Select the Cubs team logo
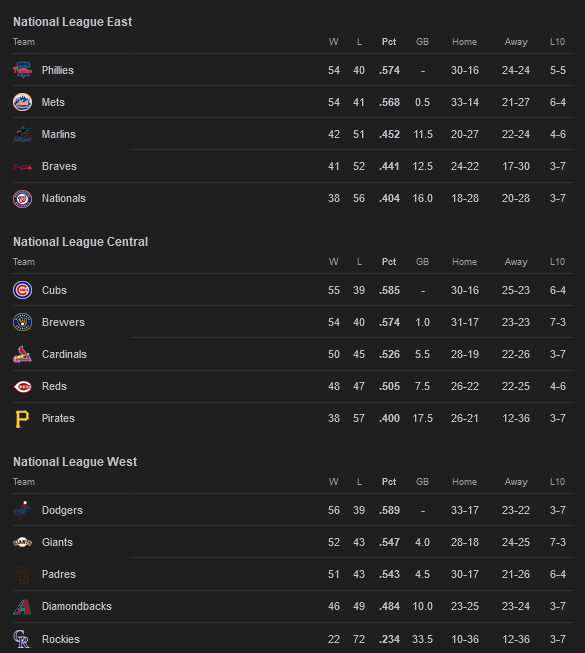 22,290
